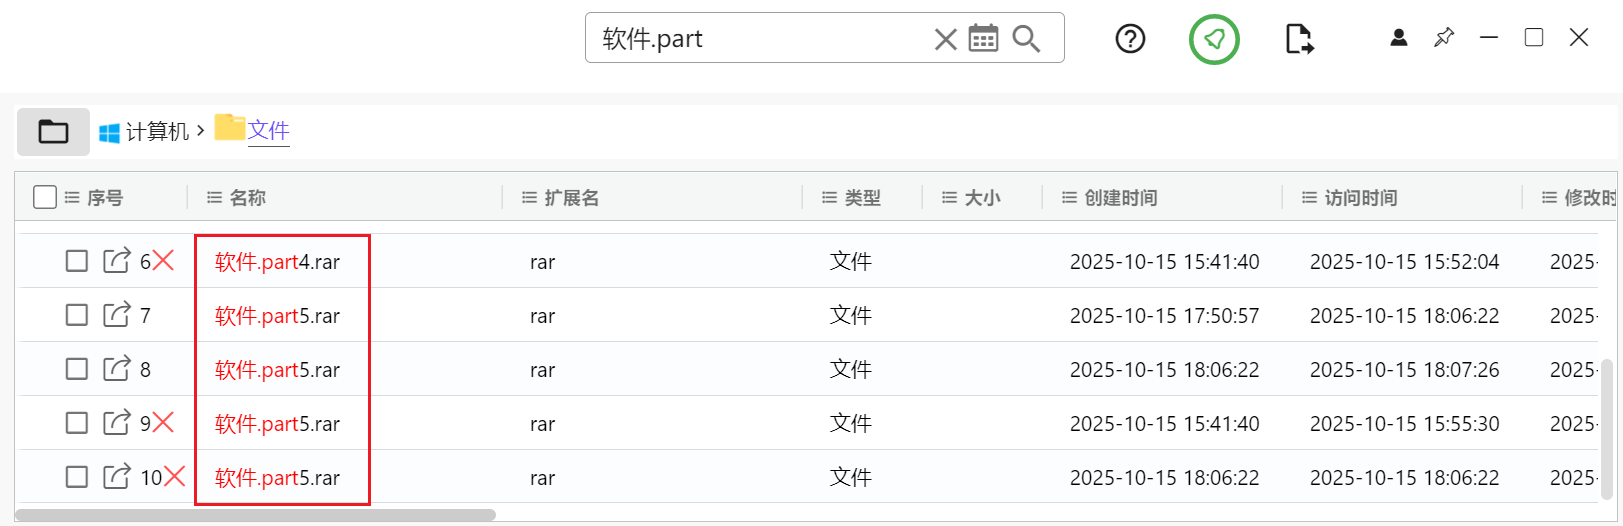1623x526 pixels.
Task: Click the 计算机 breadcrumb item
Action: click(x=156, y=132)
